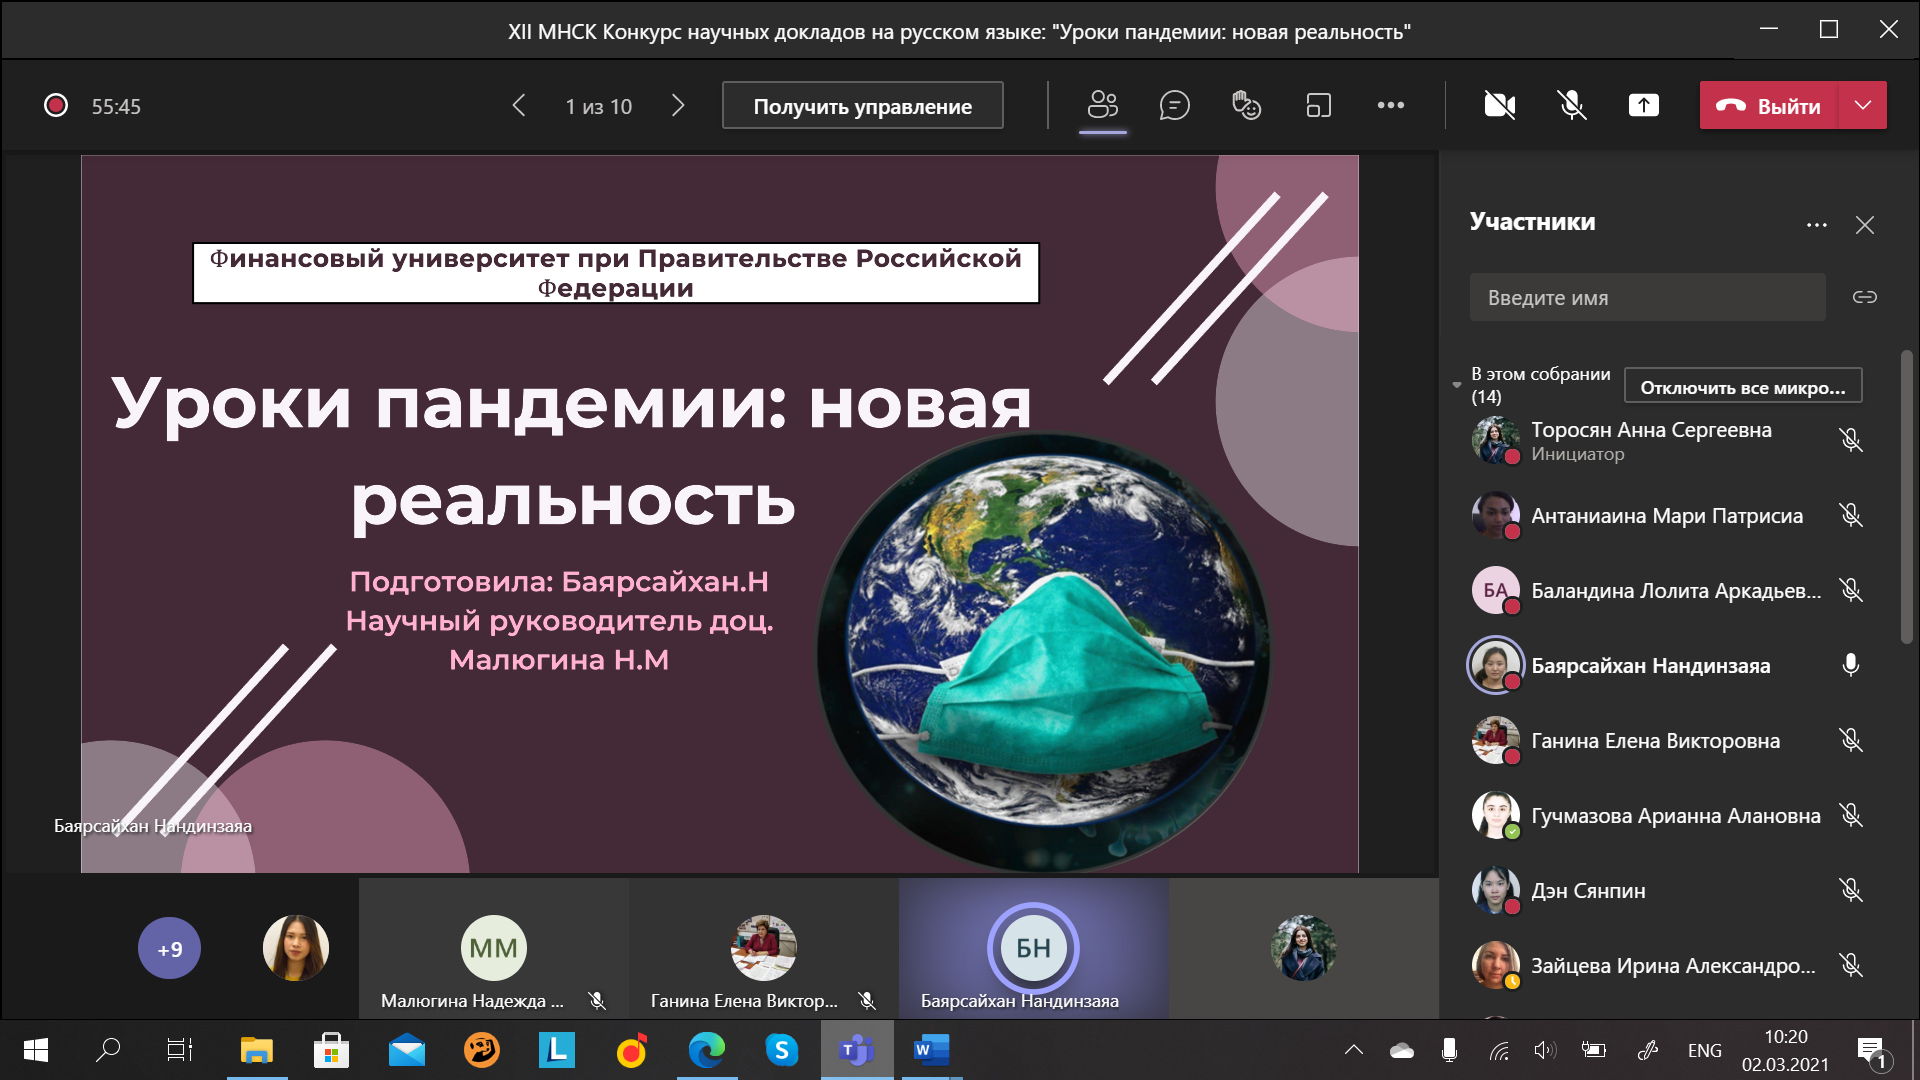Click mic icon for Гучмазова Арианна
The width and height of the screenshot is (1920, 1080).
[x=1850, y=815]
